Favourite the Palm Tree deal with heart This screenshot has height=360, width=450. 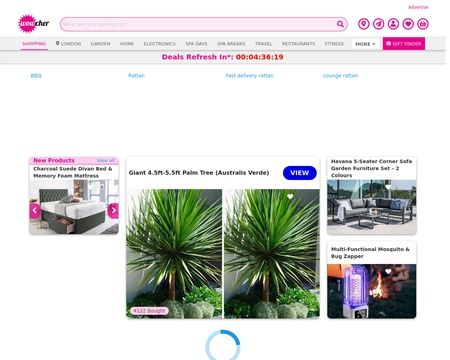tap(290, 197)
